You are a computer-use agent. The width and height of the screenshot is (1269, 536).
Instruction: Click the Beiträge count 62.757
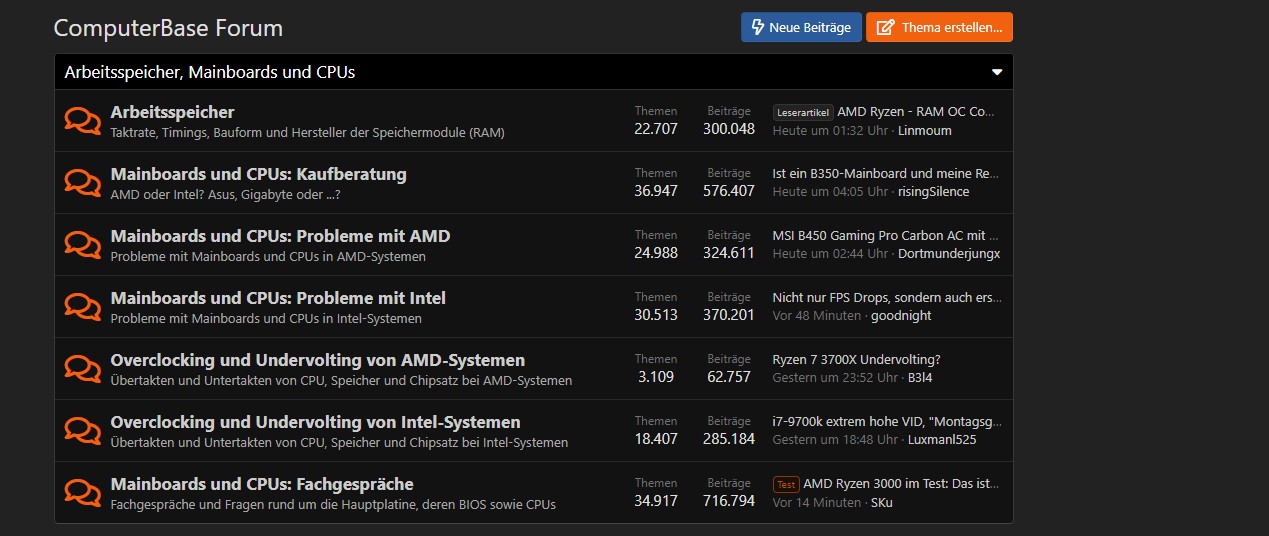[729, 377]
